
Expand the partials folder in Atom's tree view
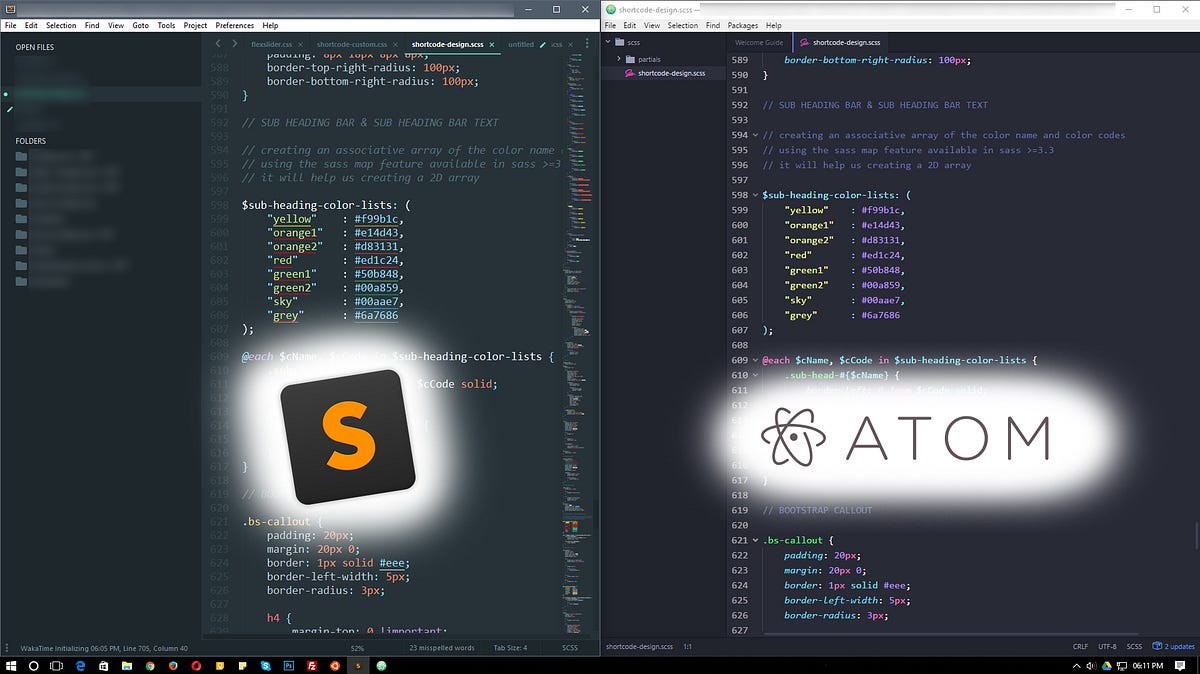point(619,60)
